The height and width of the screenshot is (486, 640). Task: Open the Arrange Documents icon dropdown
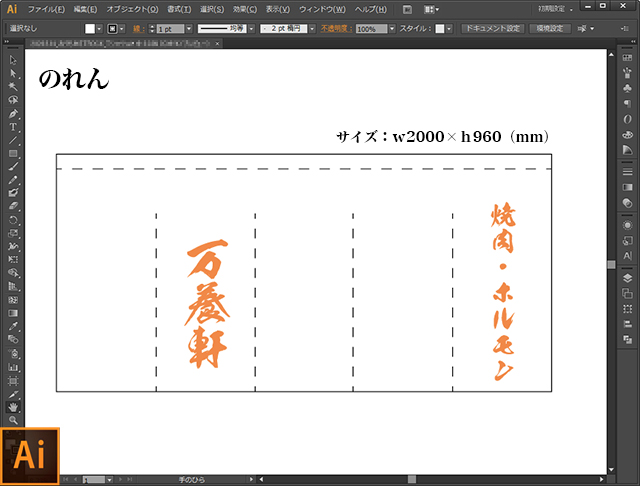click(x=431, y=9)
